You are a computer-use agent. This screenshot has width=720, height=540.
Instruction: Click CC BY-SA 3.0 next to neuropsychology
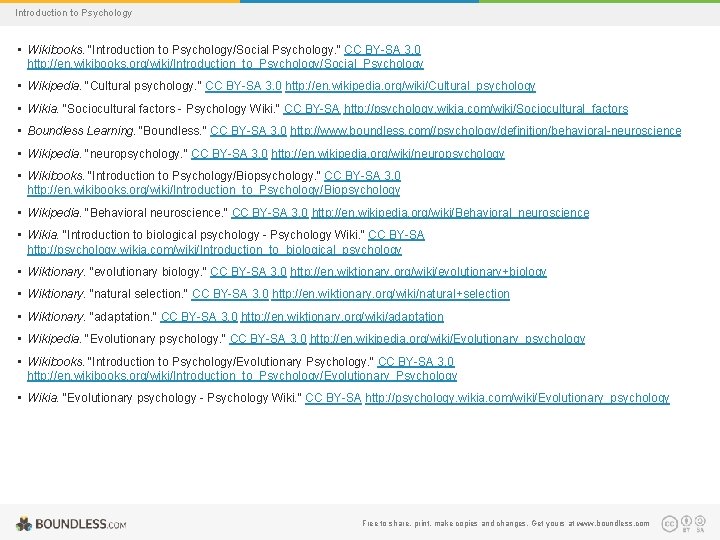pyautogui.click(x=229, y=153)
